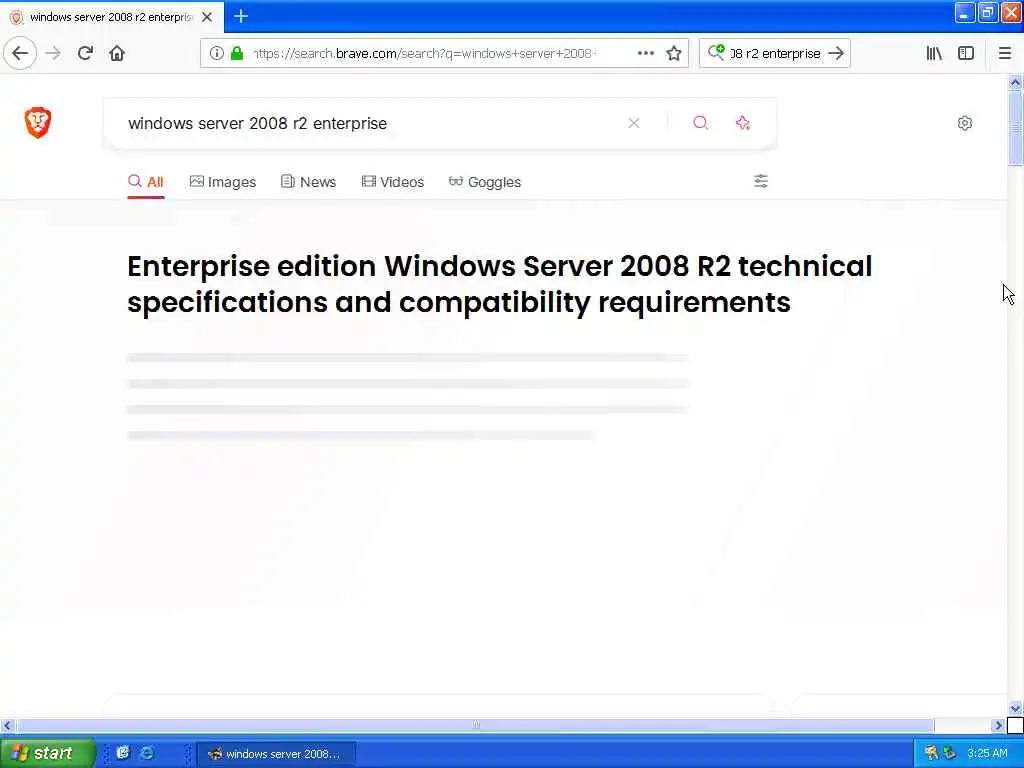Click the taskbar clock showing 3:25 AM

point(987,753)
